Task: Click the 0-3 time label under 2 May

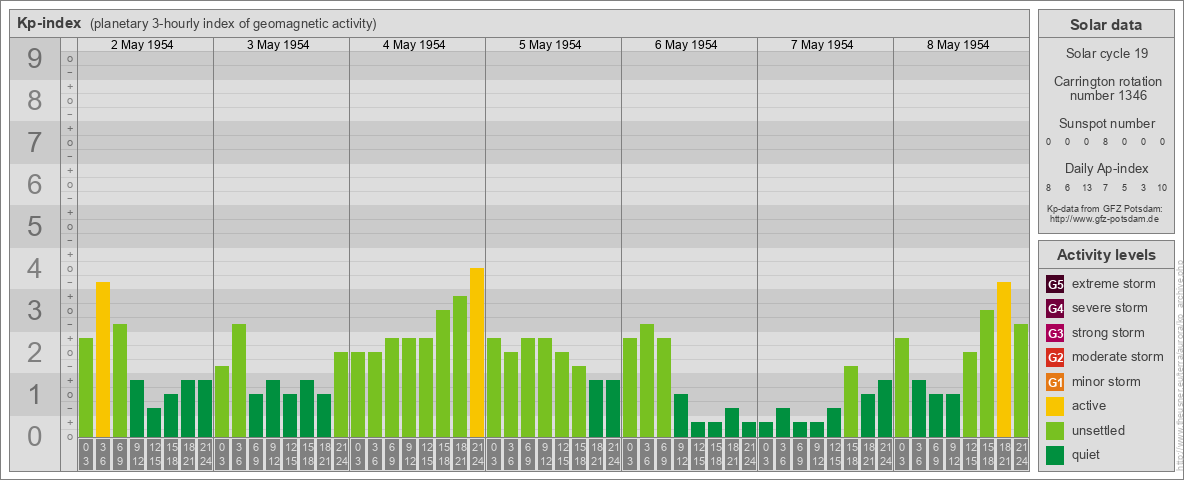Action: click(x=86, y=454)
